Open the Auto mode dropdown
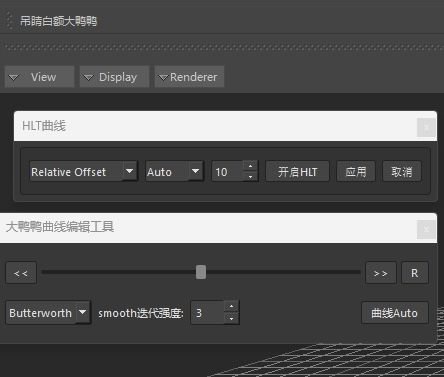Viewport: 444px width, 377px height. [174, 171]
